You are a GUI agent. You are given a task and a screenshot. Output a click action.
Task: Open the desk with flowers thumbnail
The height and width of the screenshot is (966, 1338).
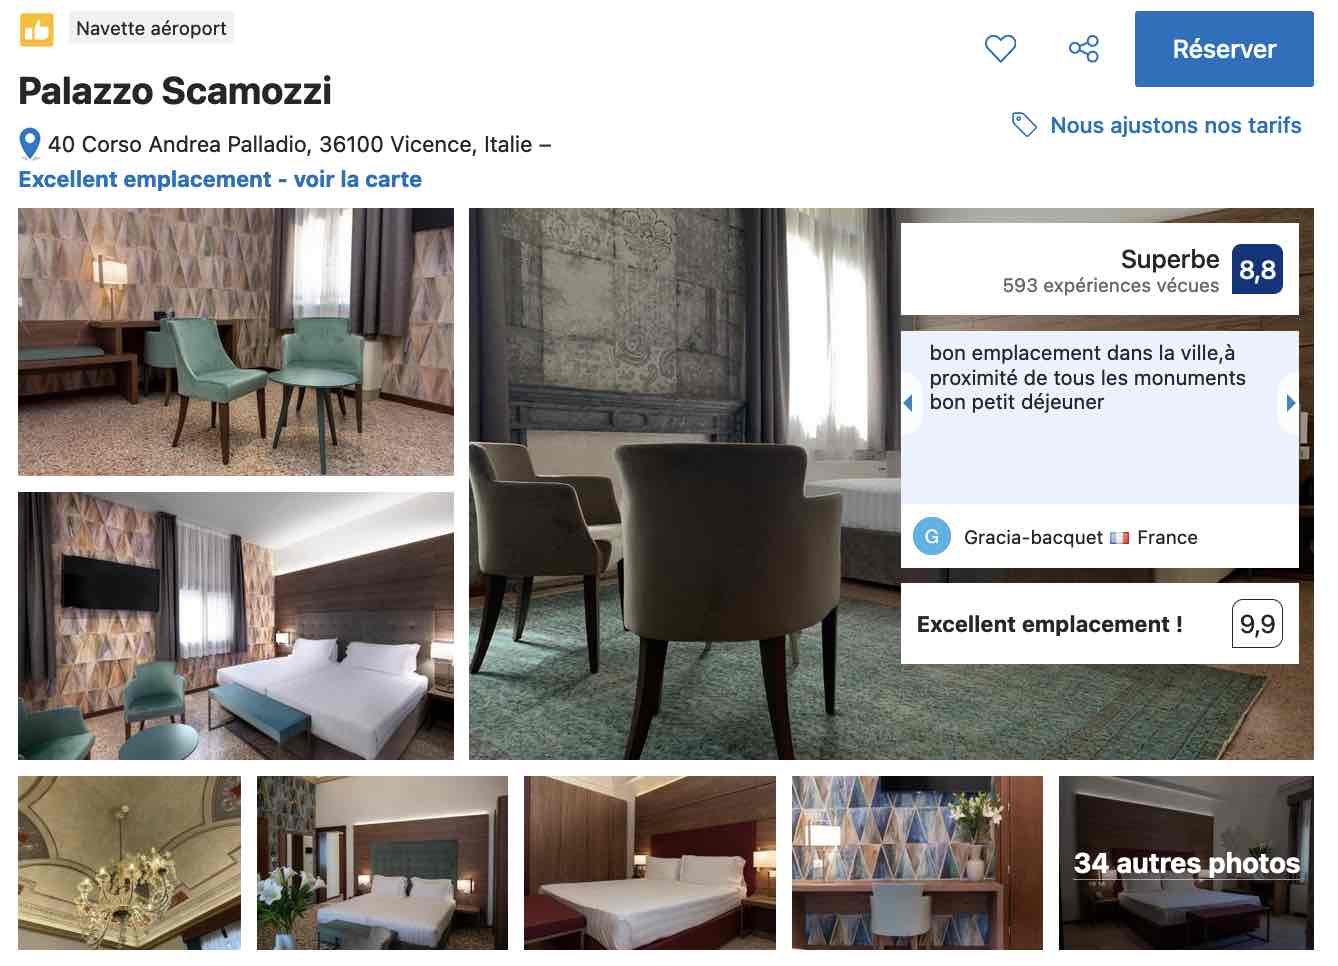pyautogui.click(x=917, y=863)
